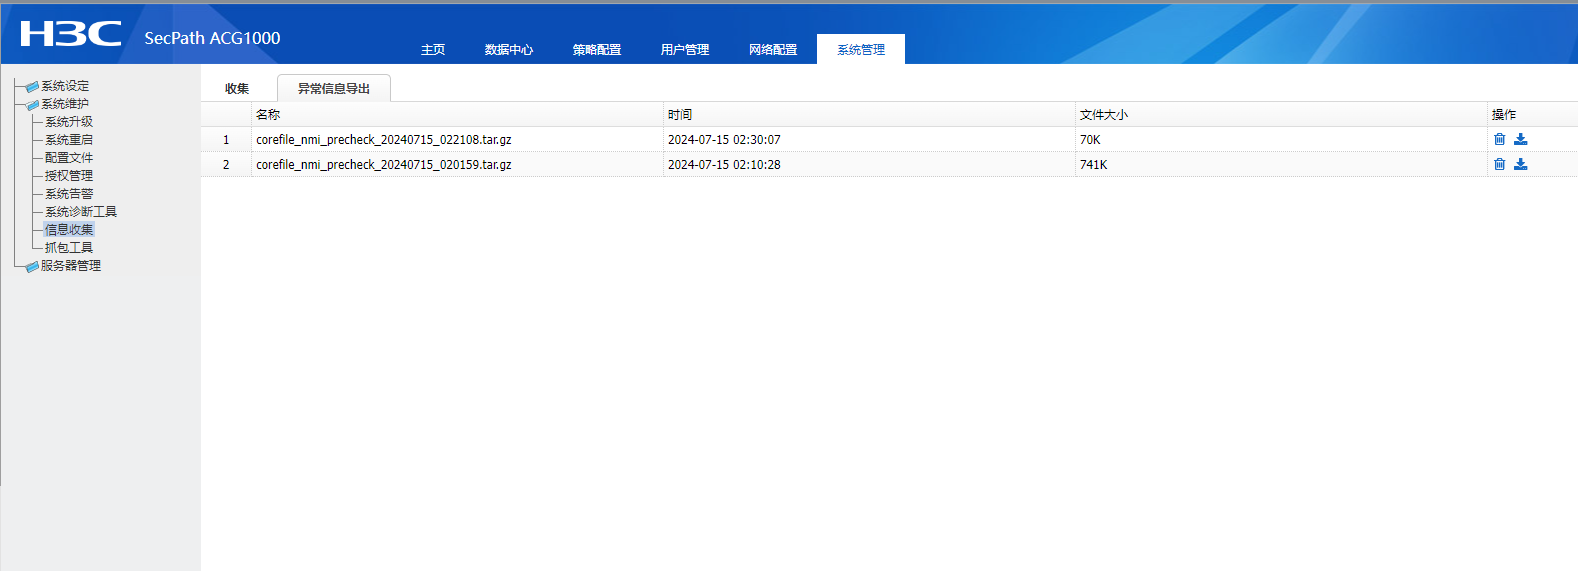
Task: Open 授权管理 in sidebar
Action: coord(69,176)
